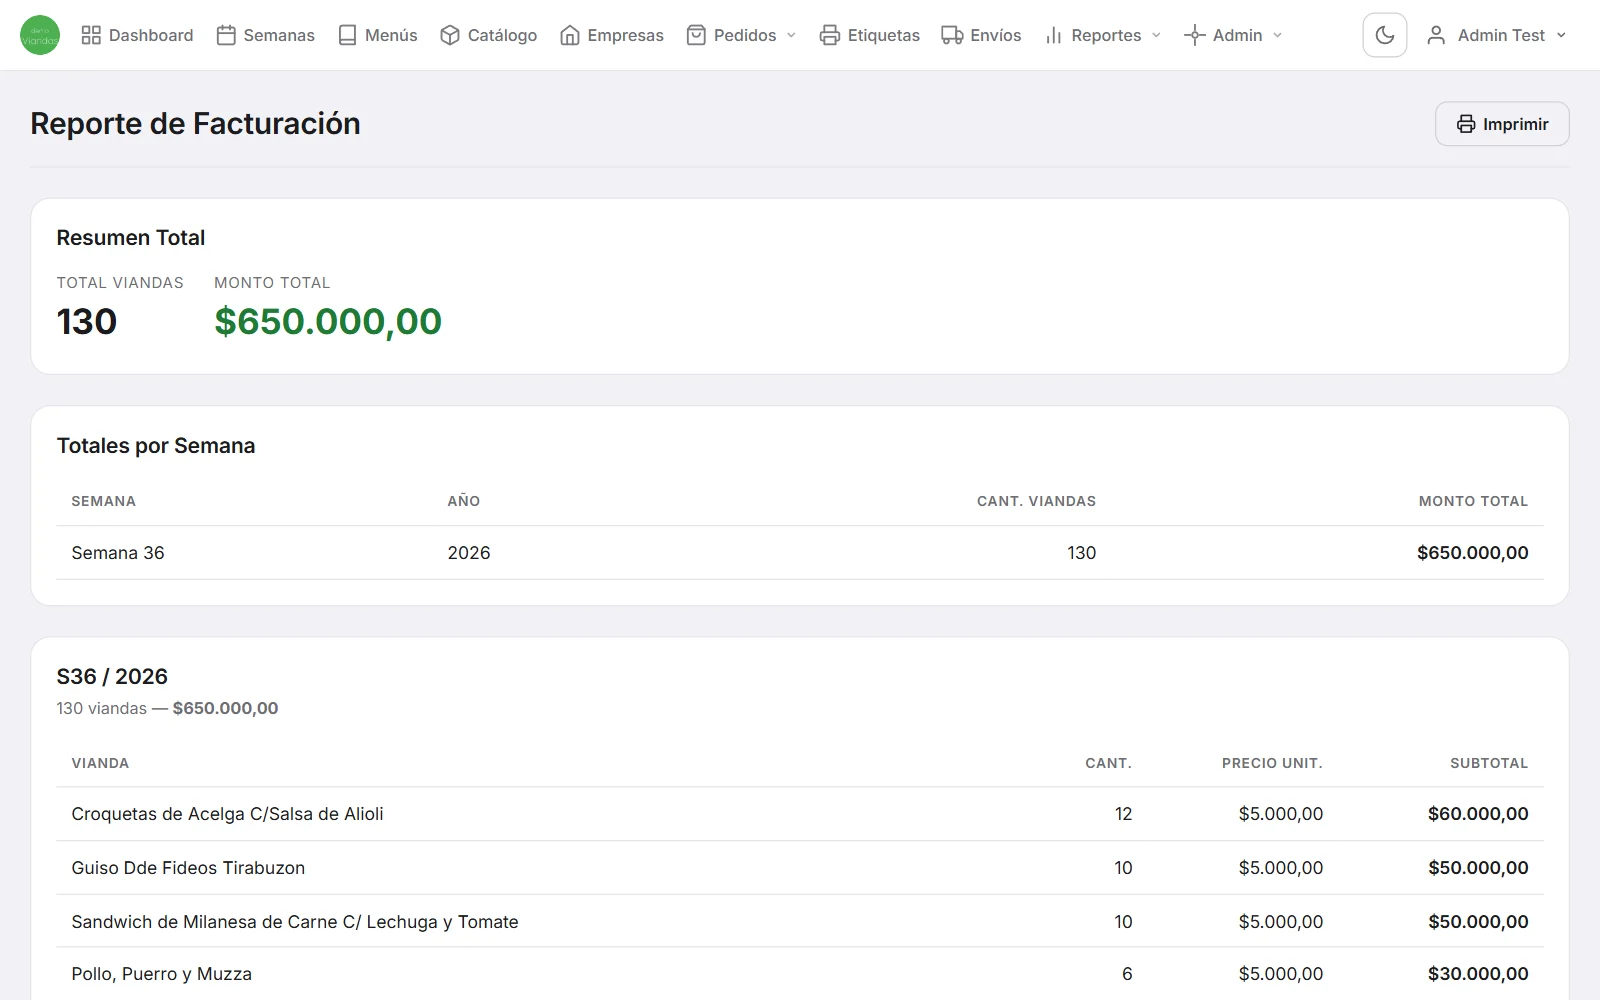Click the CANT. VIANDAS column header

1036,501
